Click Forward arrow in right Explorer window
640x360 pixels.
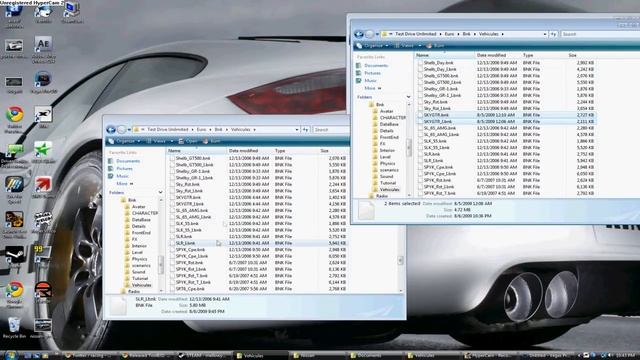click(x=369, y=34)
